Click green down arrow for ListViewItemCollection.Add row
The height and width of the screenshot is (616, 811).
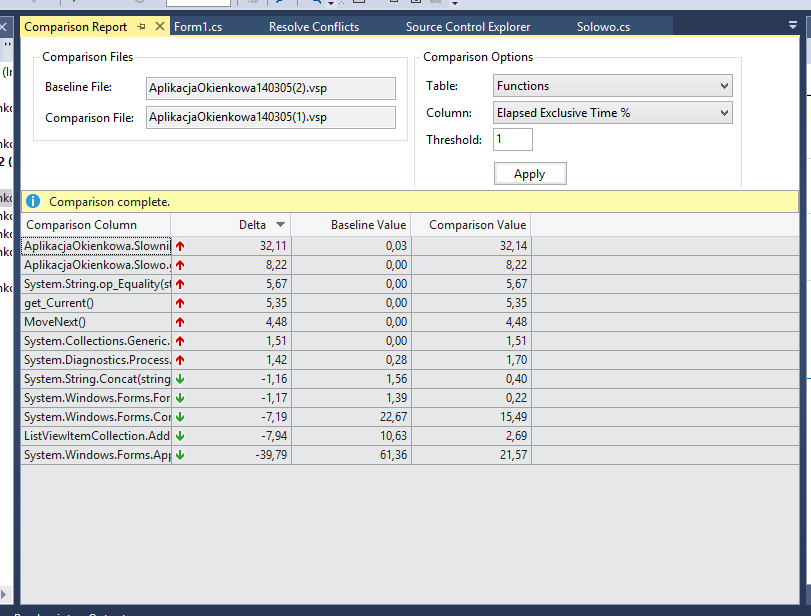pos(180,436)
